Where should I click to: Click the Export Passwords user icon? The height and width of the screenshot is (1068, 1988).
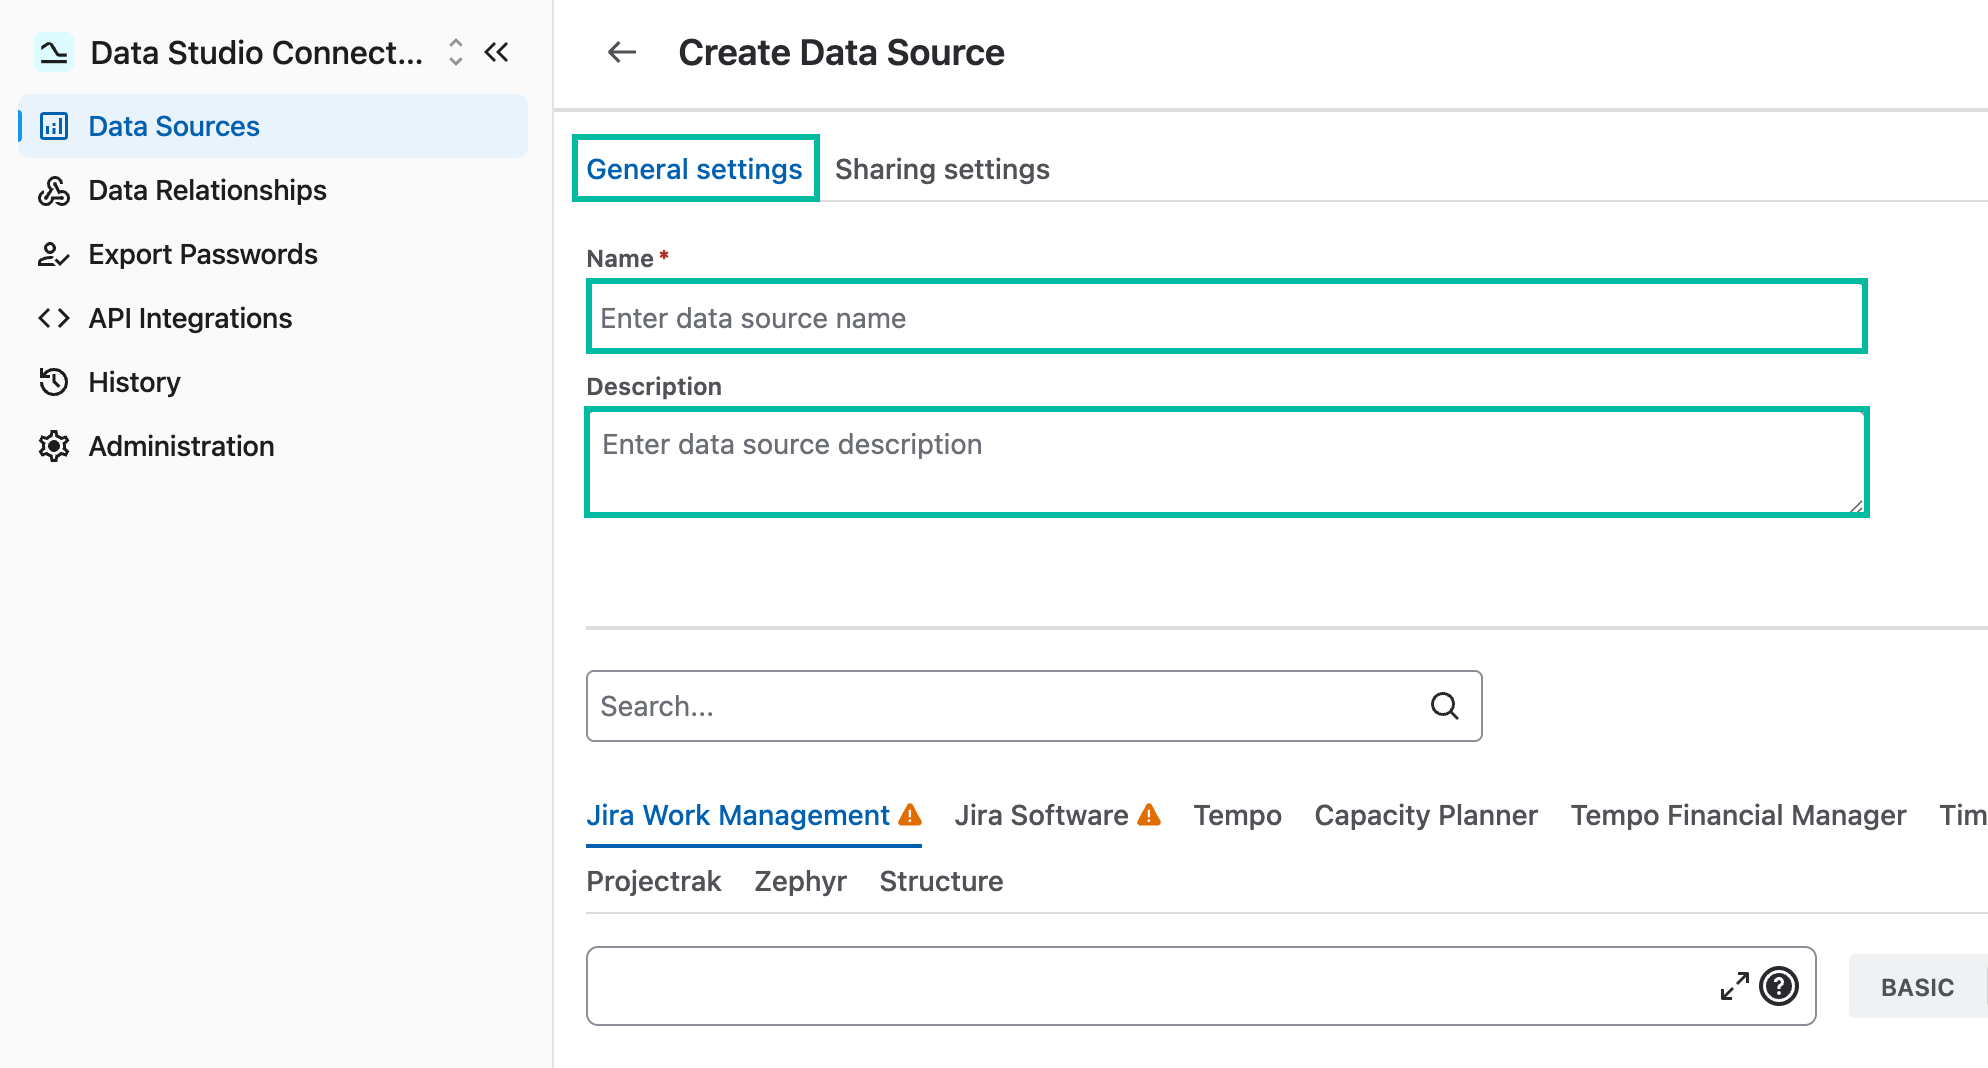point(54,254)
